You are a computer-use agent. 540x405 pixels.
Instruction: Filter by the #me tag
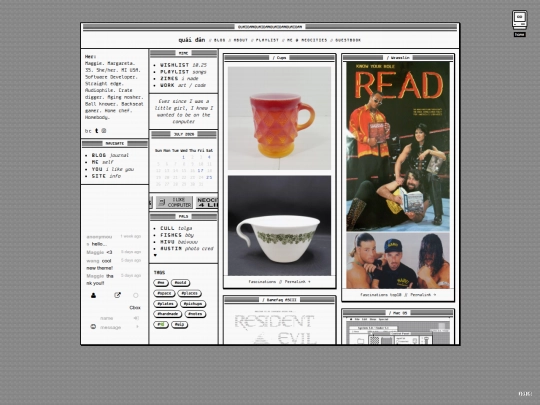point(161,283)
